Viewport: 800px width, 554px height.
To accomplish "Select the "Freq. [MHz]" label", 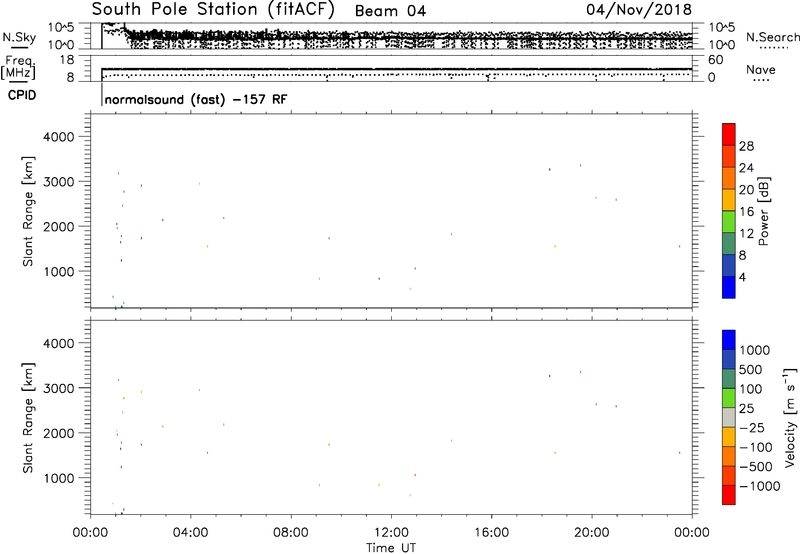I will [x=19, y=67].
